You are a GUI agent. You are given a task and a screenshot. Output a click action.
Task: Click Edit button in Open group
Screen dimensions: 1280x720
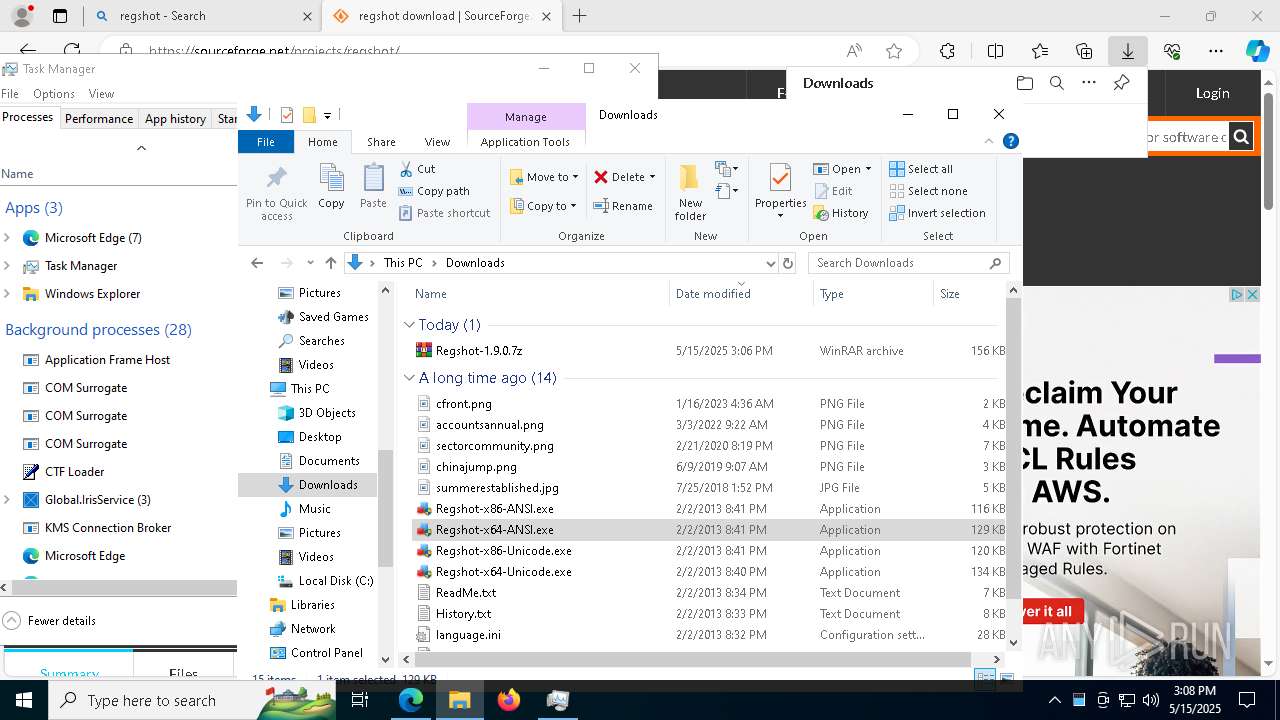[834, 191]
